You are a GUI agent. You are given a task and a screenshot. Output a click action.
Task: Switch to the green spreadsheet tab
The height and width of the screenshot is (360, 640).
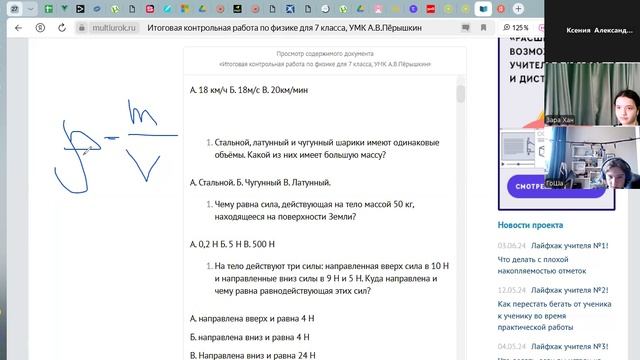pyautogui.click(x=49, y=9)
